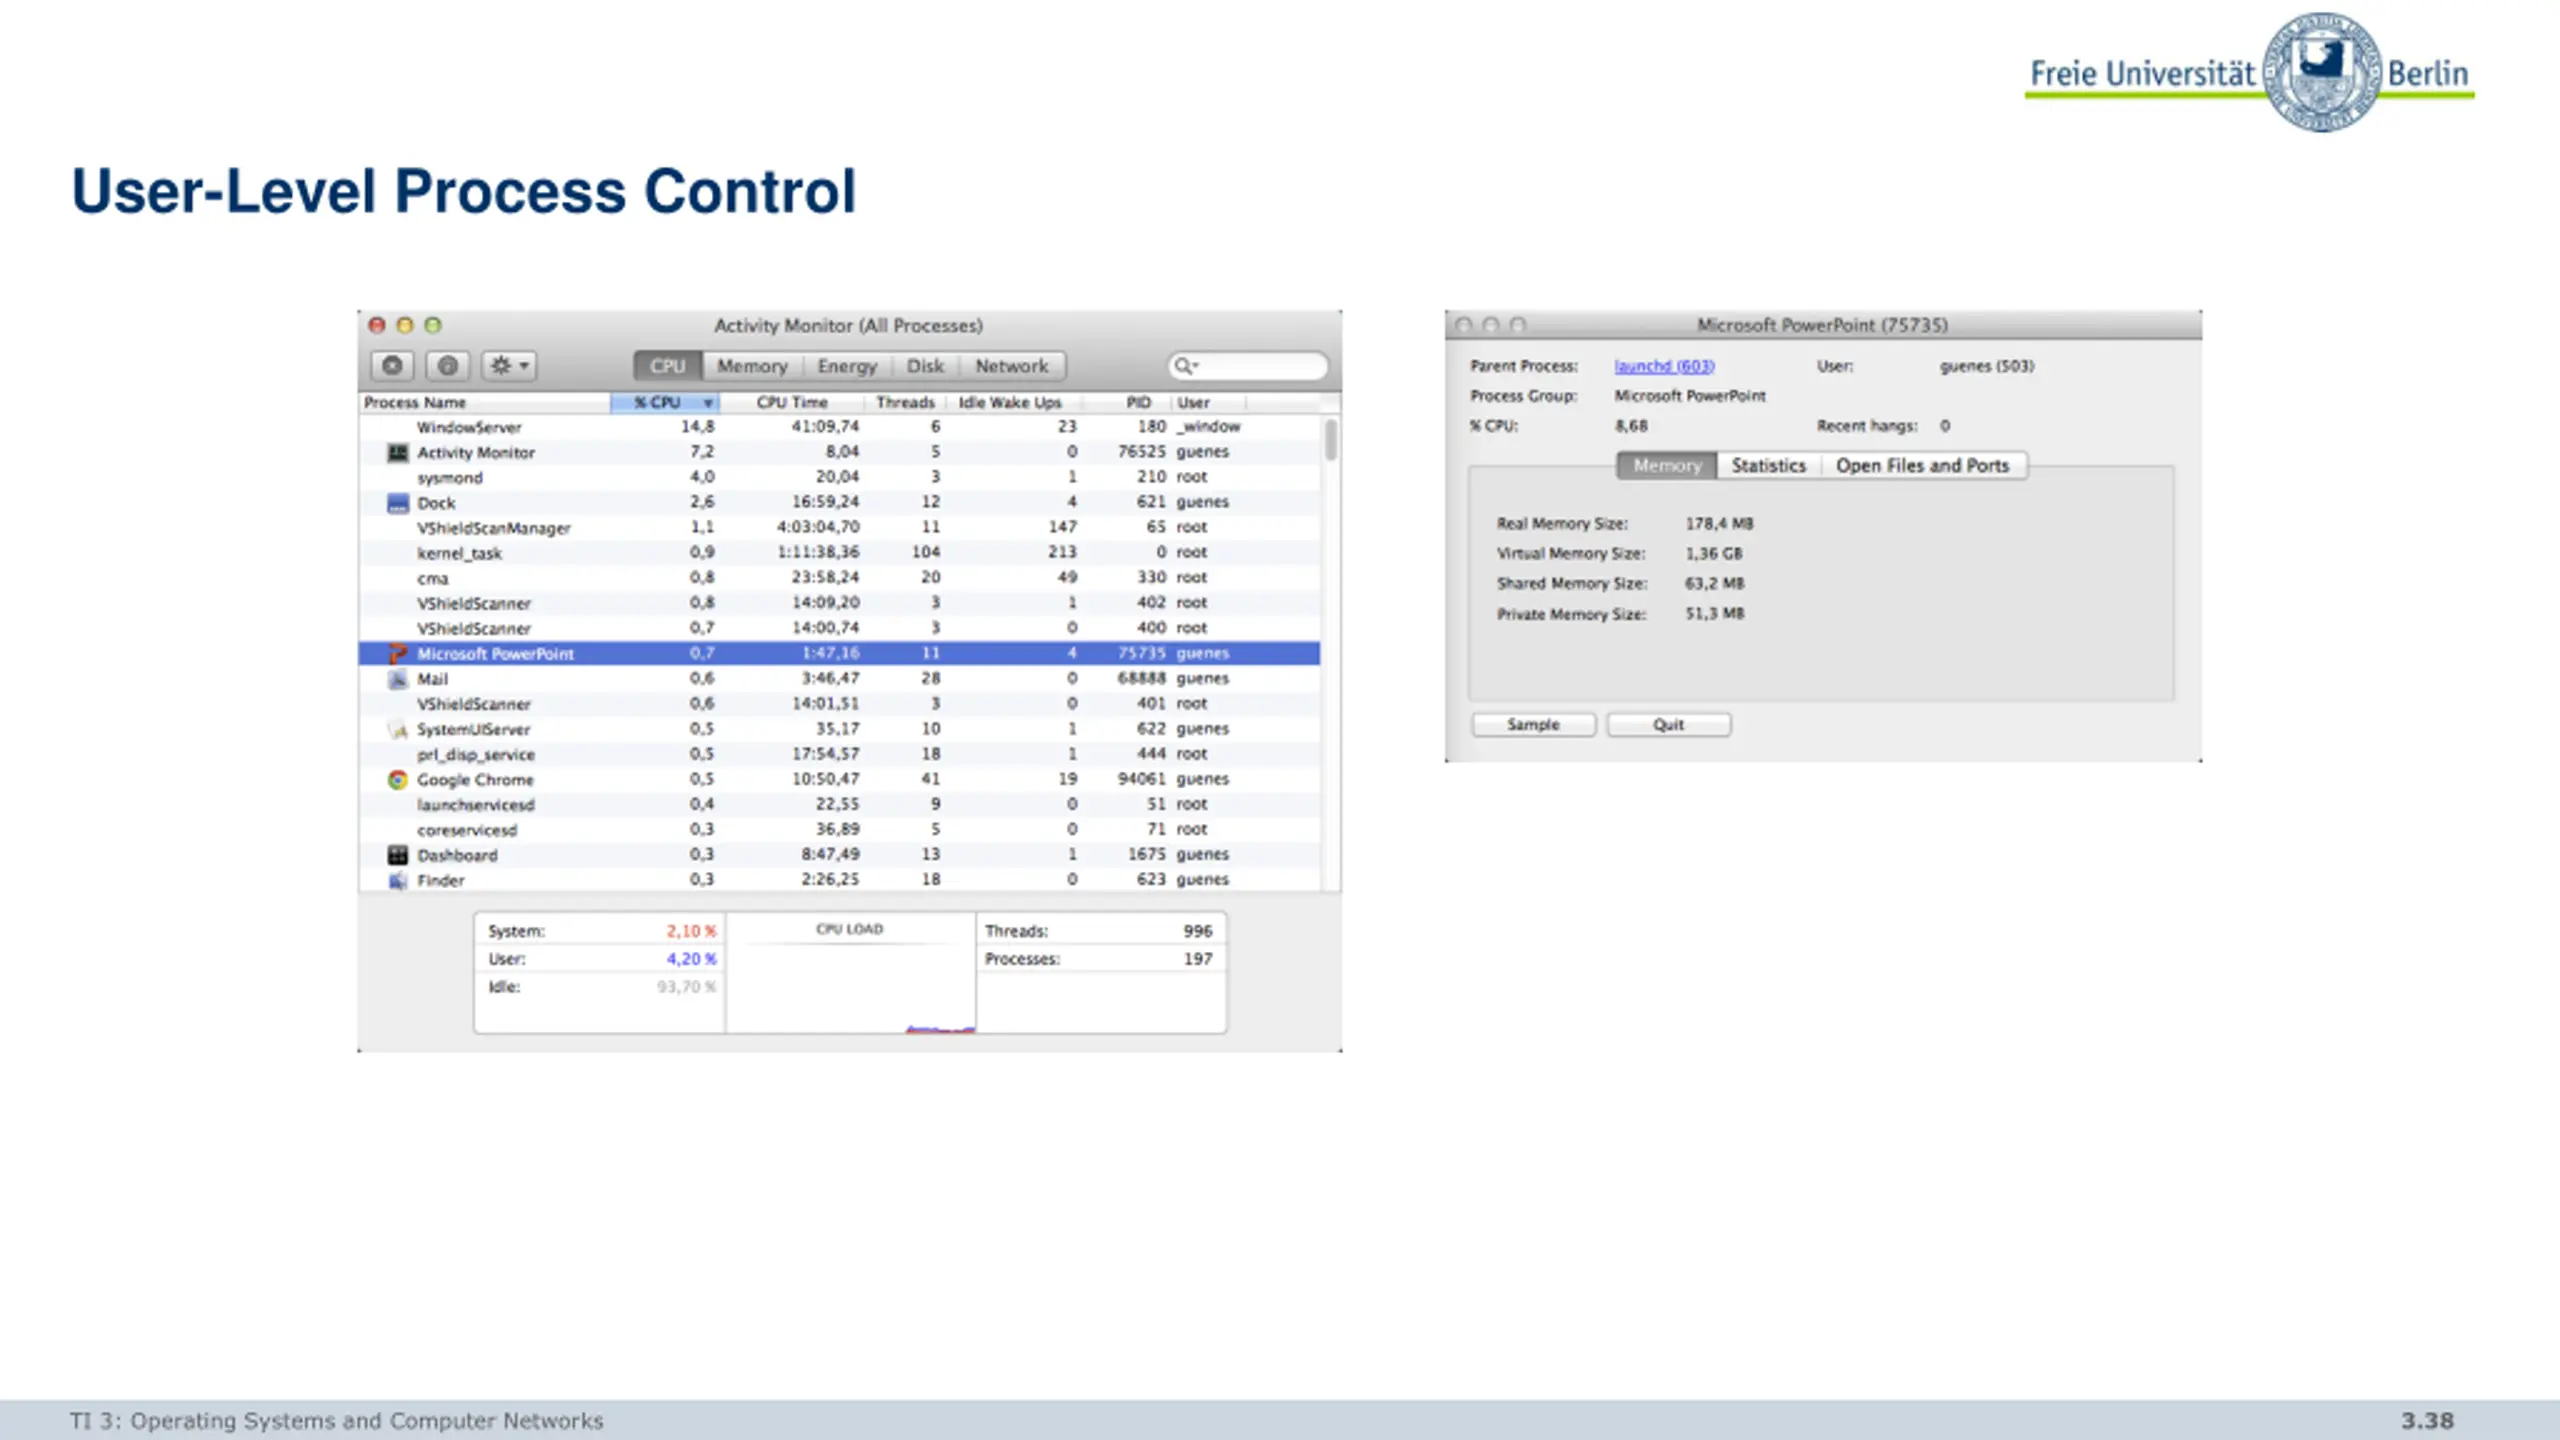Click the Google Chrome icon in the list

point(398,779)
